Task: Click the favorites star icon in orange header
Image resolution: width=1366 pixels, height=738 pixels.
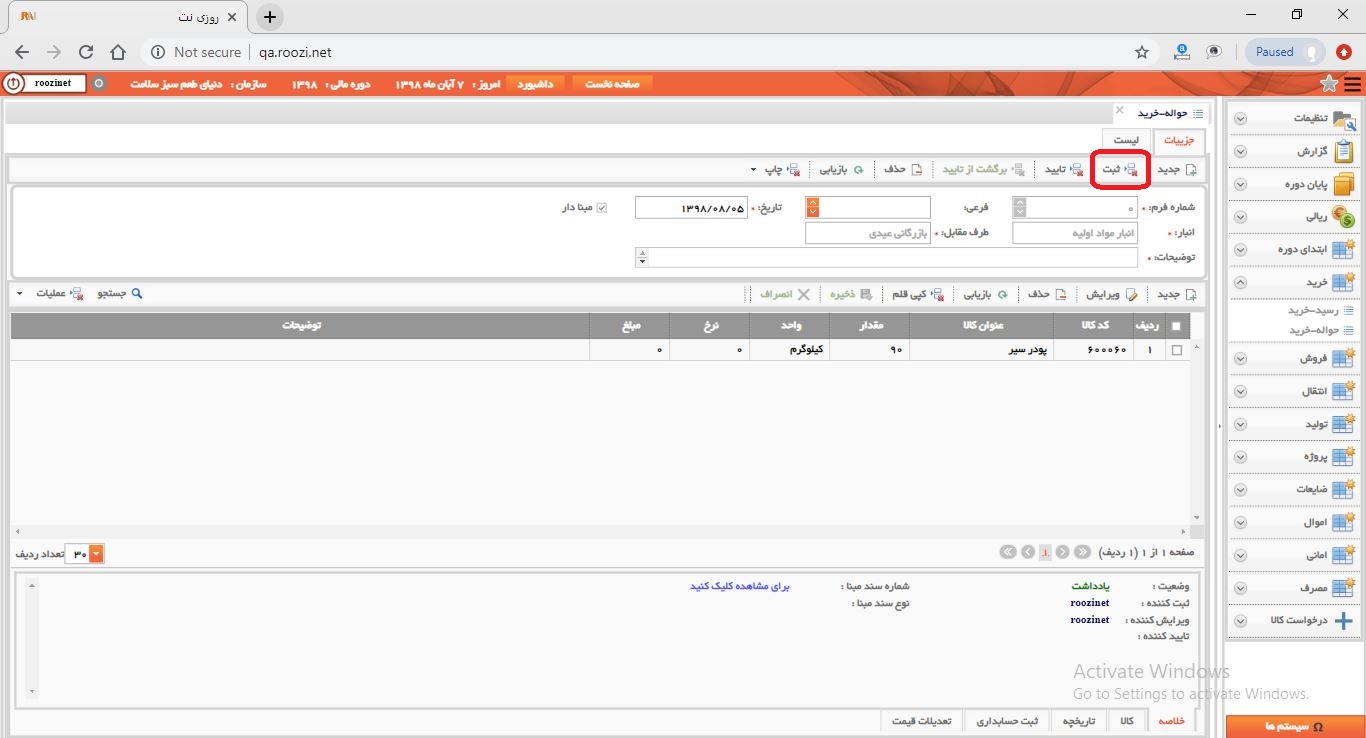Action: point(1329,84)
